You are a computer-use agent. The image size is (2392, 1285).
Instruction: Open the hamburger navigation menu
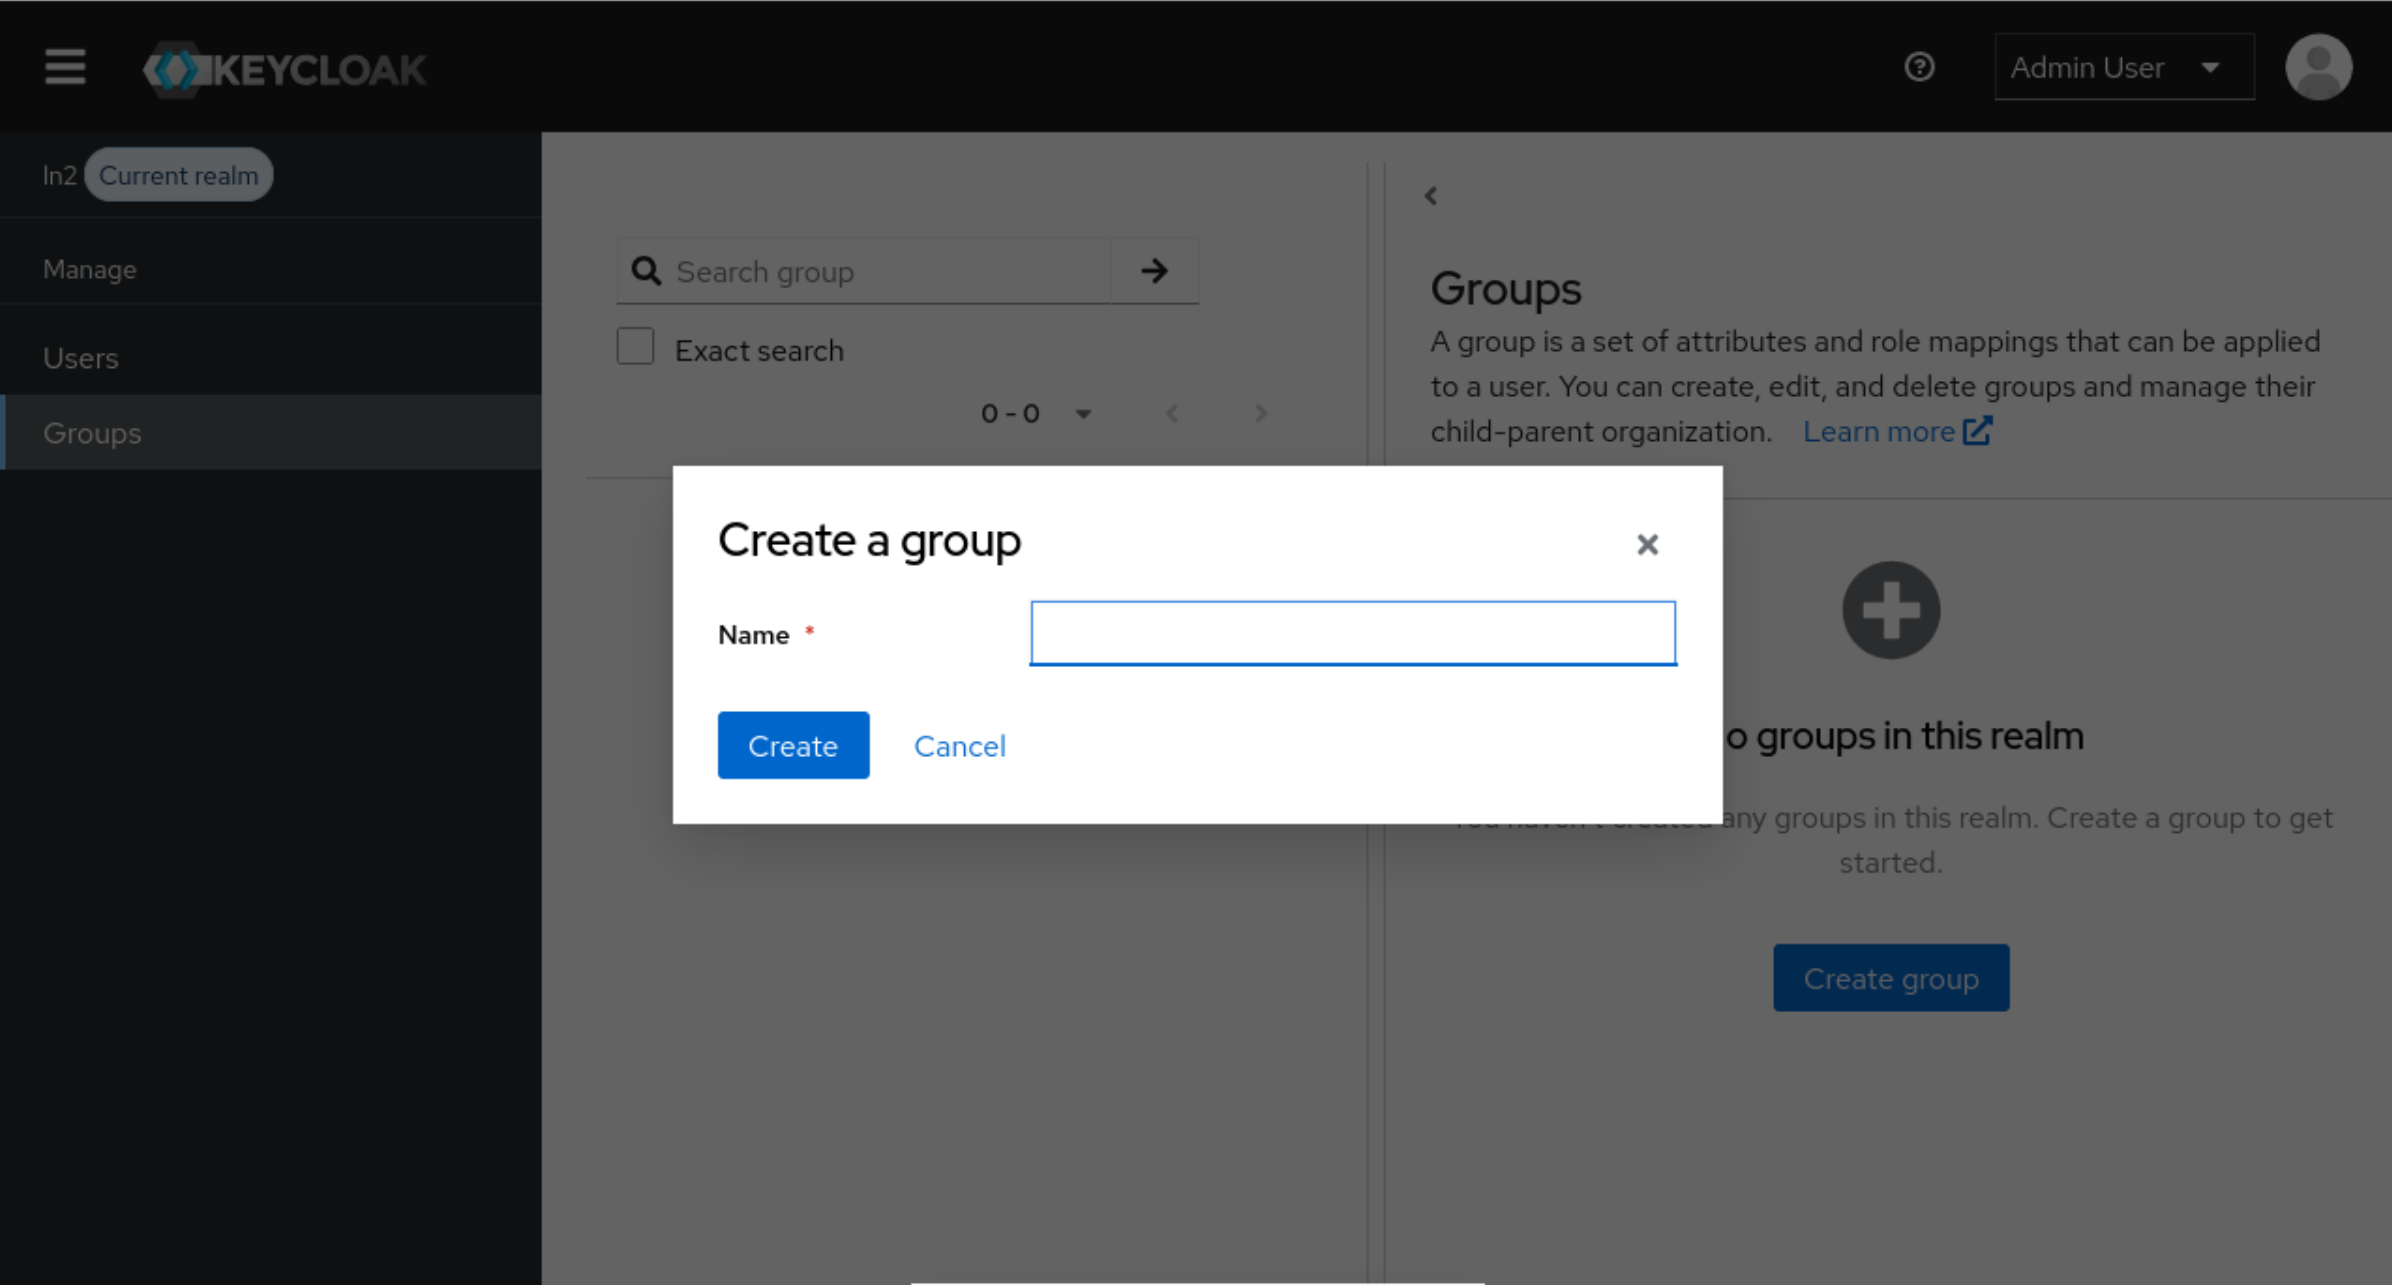point(65,68)
